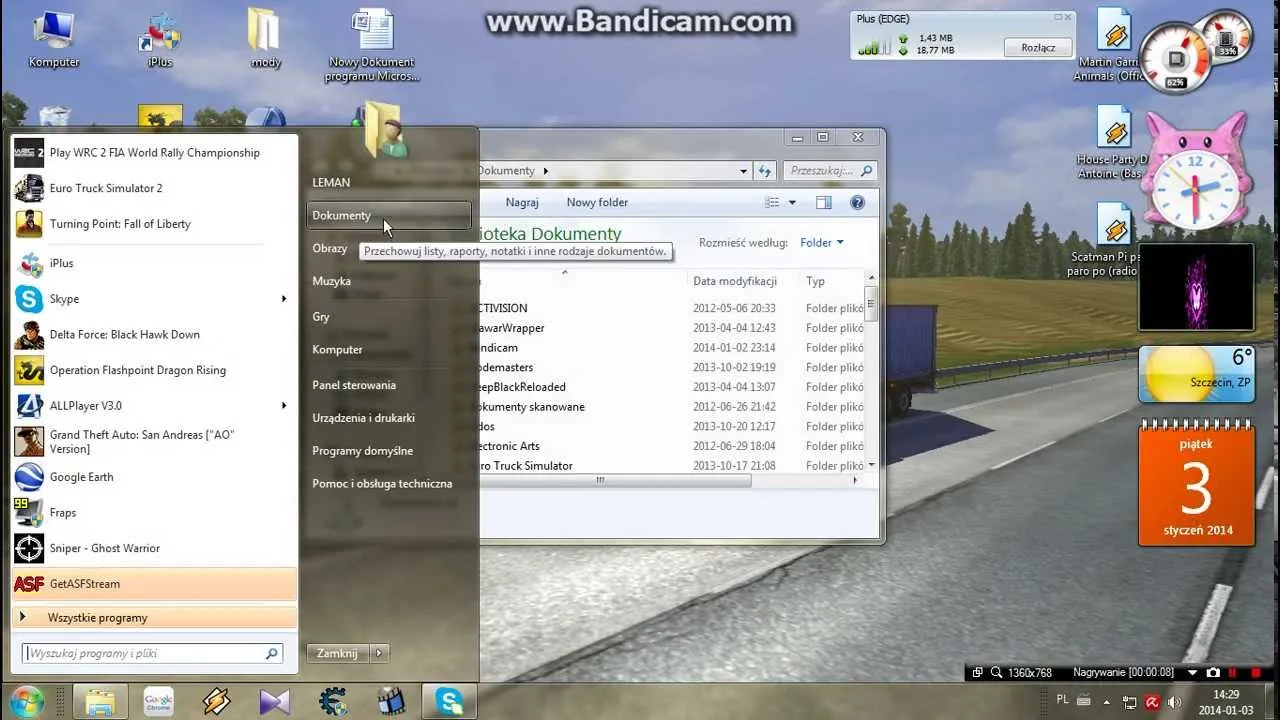Viewport: 1280px width, 720px height.
Task: Launch Grand Theft Auto: San Andreas
Action: pyautogui.click(x=155, y=441)
